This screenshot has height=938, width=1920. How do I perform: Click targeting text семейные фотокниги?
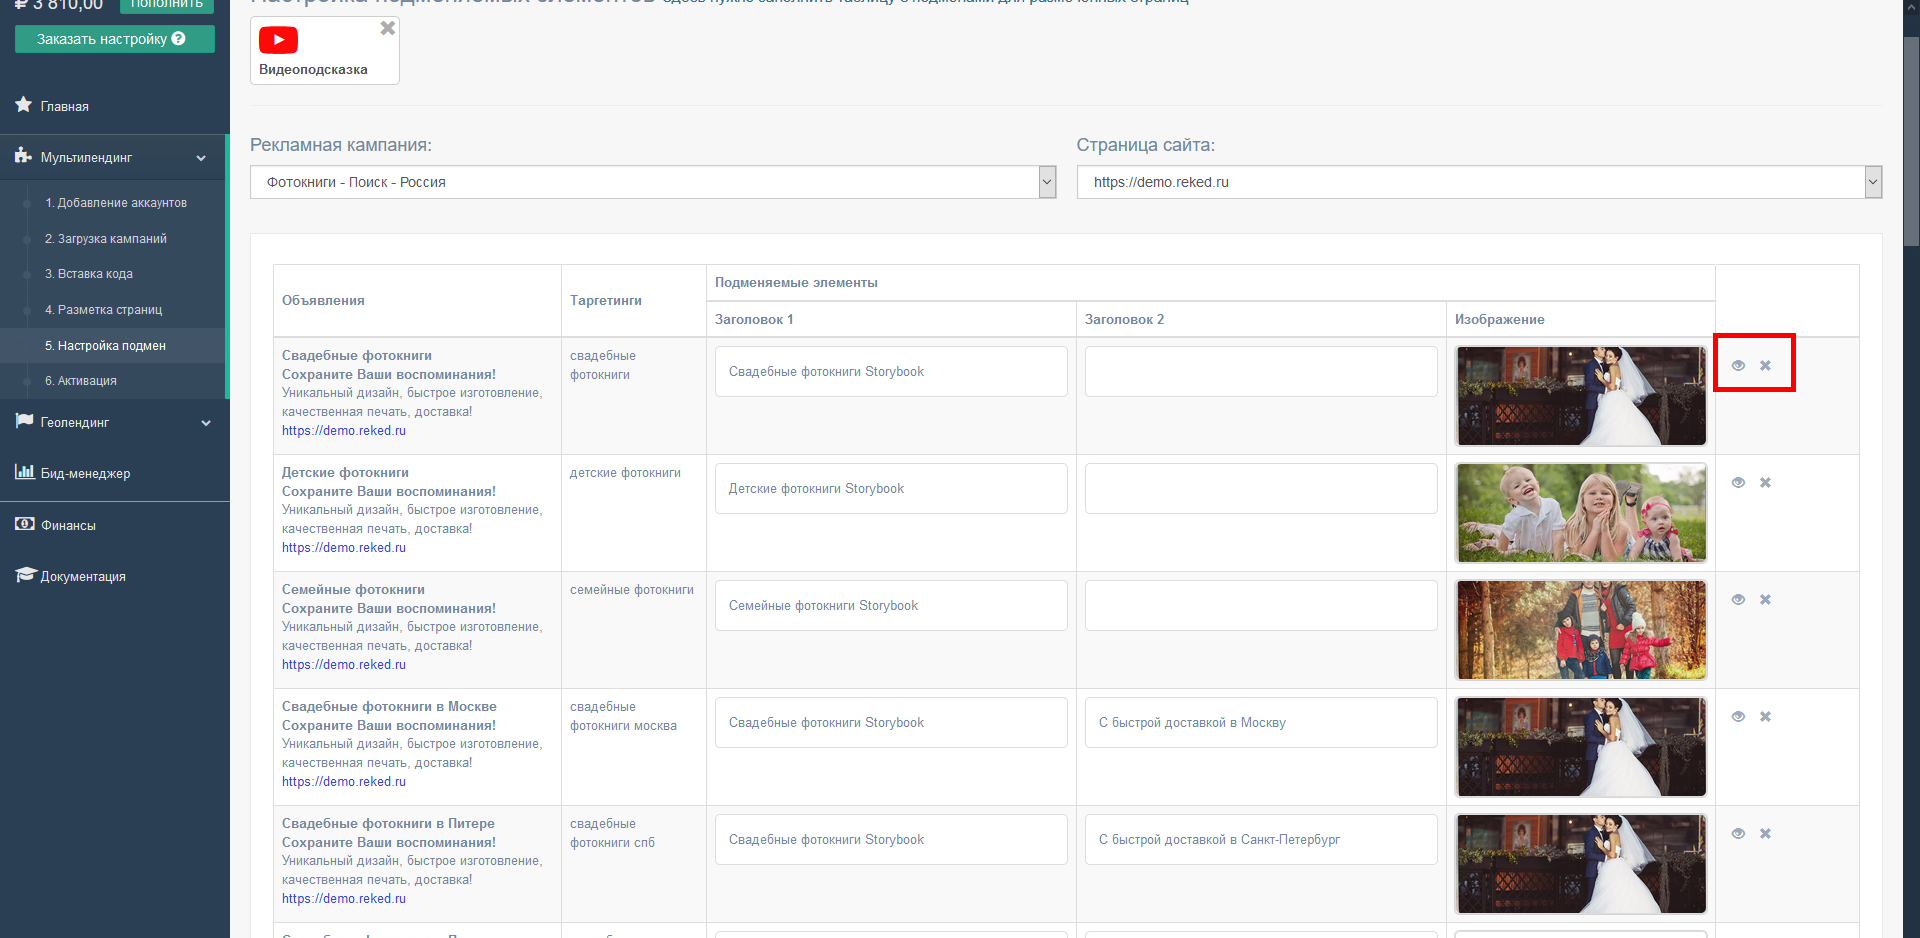coord(632,590)
